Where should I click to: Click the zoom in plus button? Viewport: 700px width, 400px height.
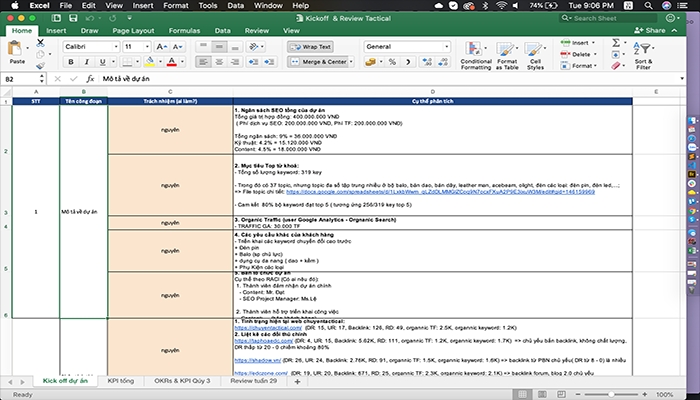point(645,394)
